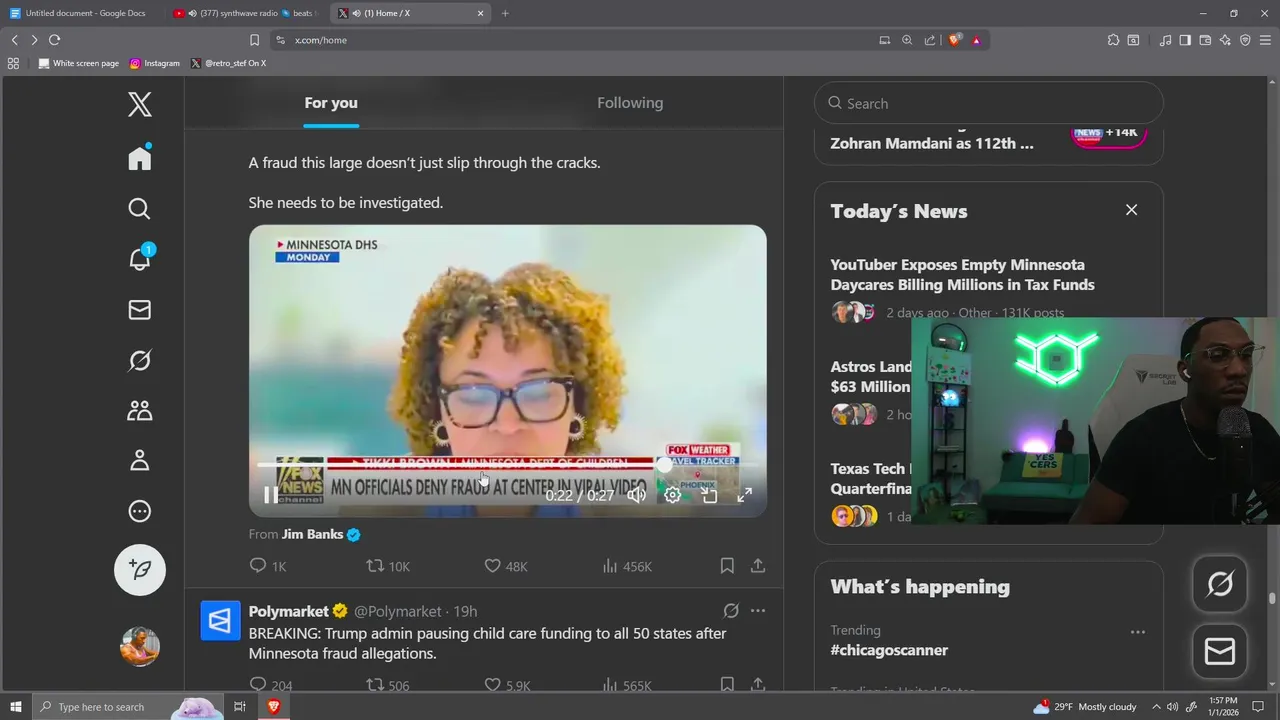The width and height of the screenshot is (1280, 720).
Task: Open Explore search icon in sidebar
Action: point(140,208)
